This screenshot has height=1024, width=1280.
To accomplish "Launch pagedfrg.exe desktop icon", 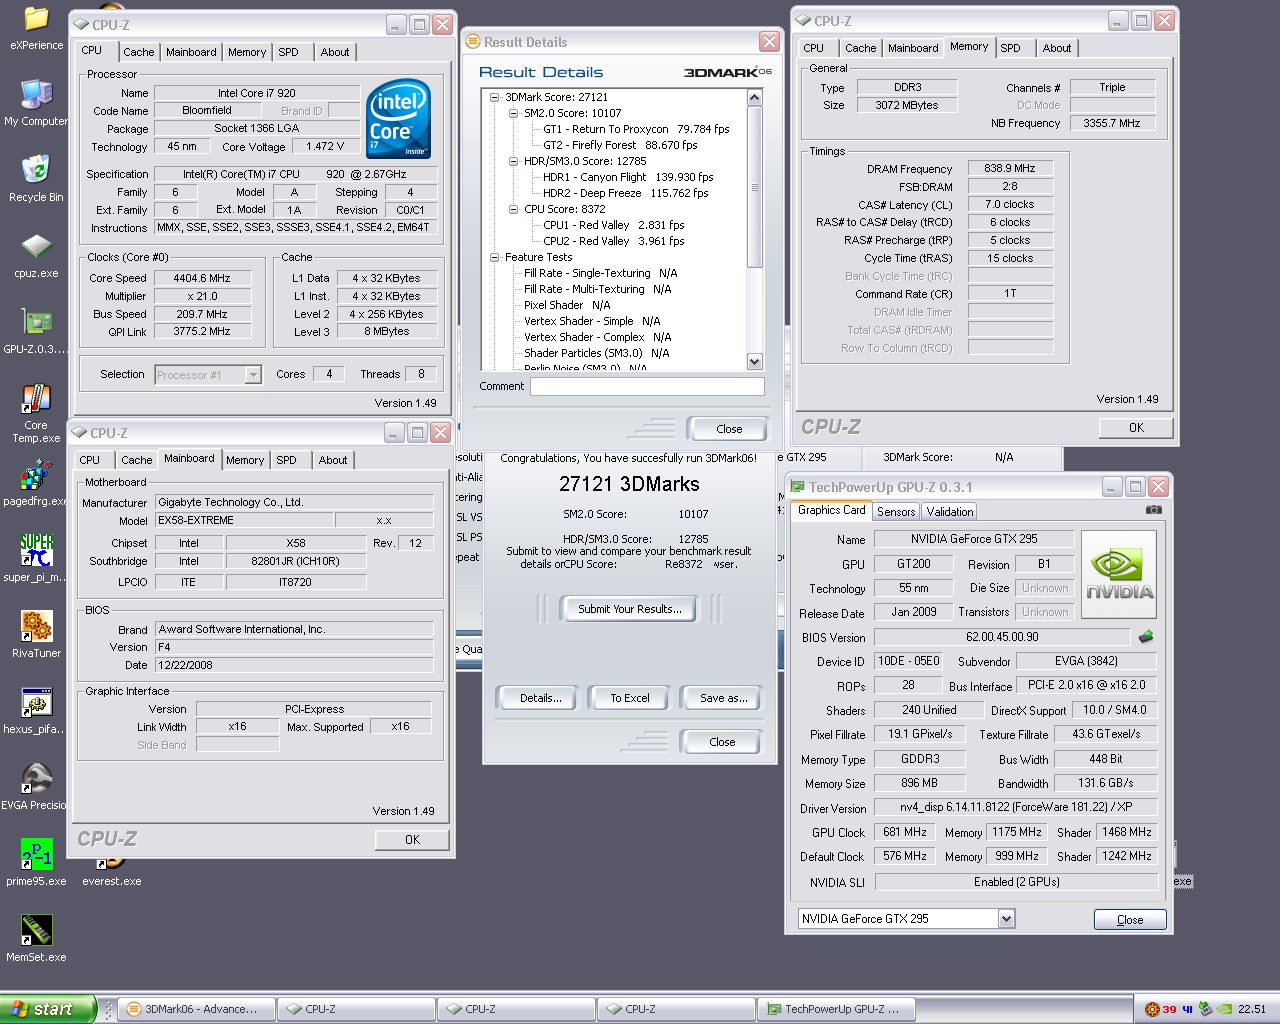I will [36, 484].
